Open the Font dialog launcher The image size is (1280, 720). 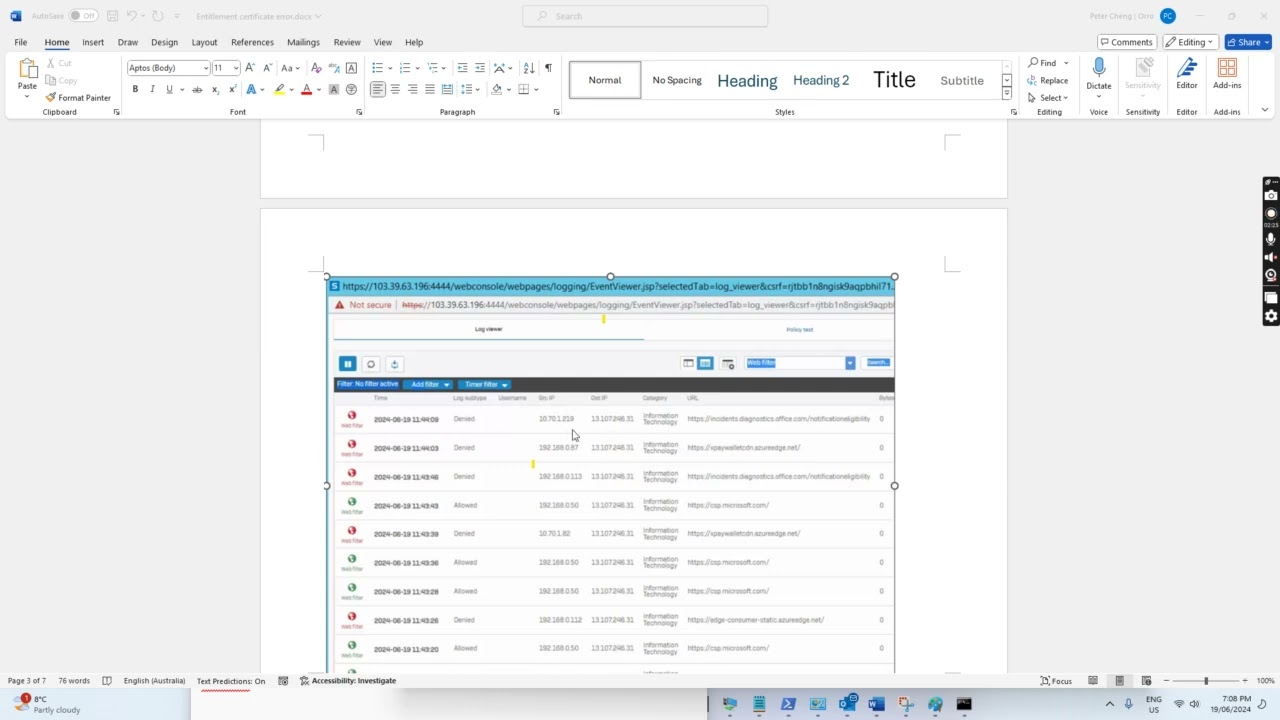point(359,112)
